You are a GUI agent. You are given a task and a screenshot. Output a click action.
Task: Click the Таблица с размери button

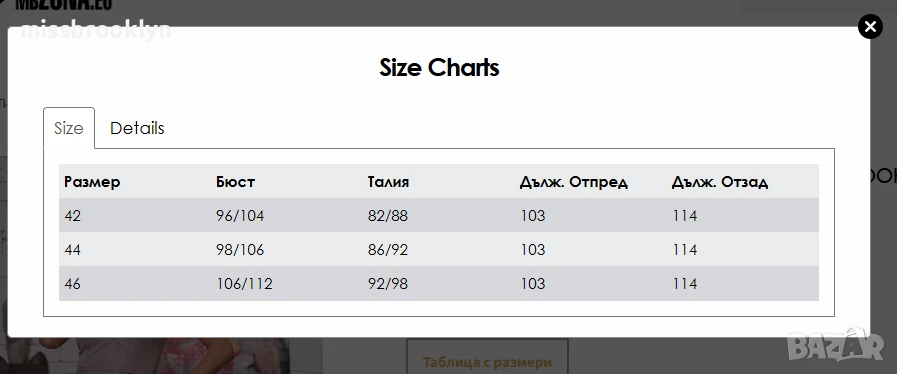pos(487,361)
